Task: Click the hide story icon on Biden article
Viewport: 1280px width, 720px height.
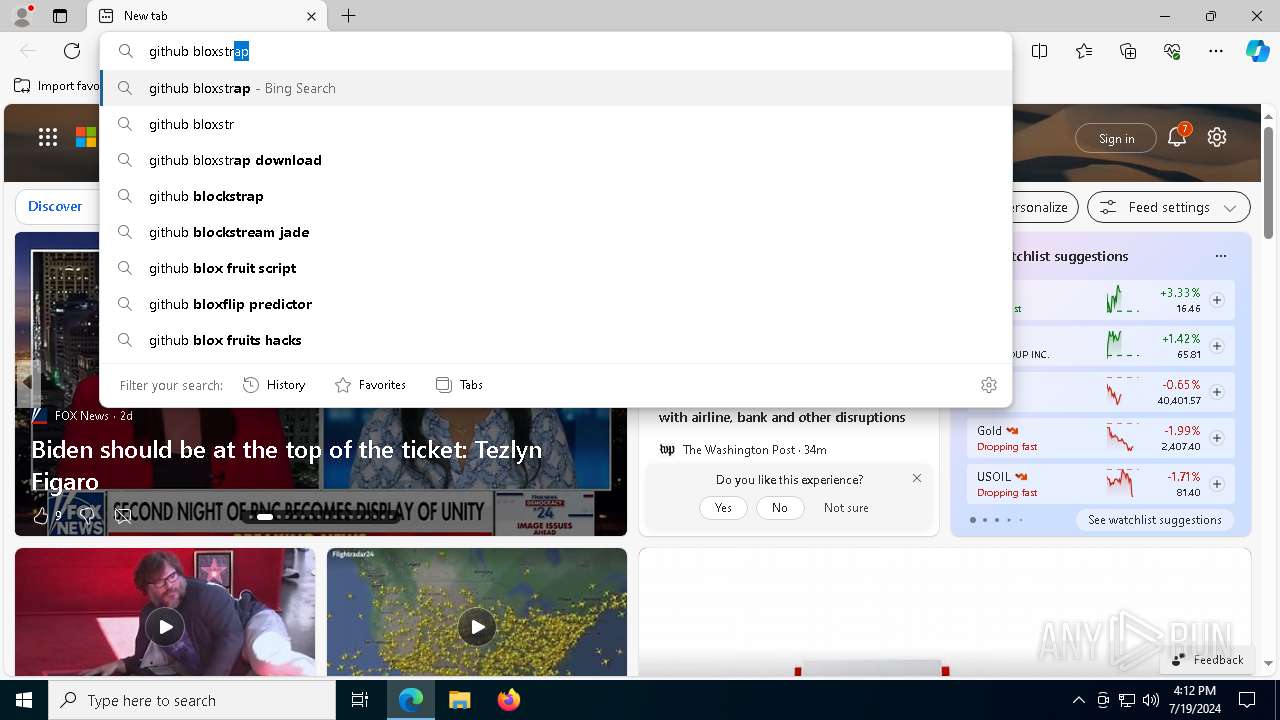Action: (x=123, y=516)
